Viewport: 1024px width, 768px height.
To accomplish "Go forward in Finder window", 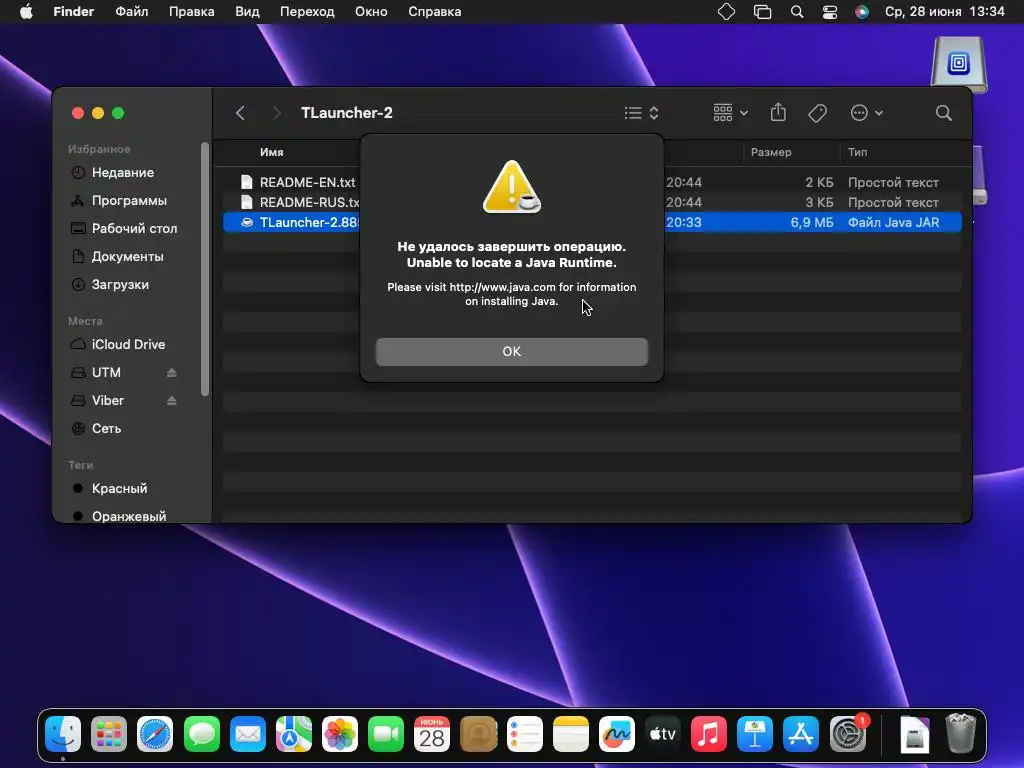I will pos(276,113).
